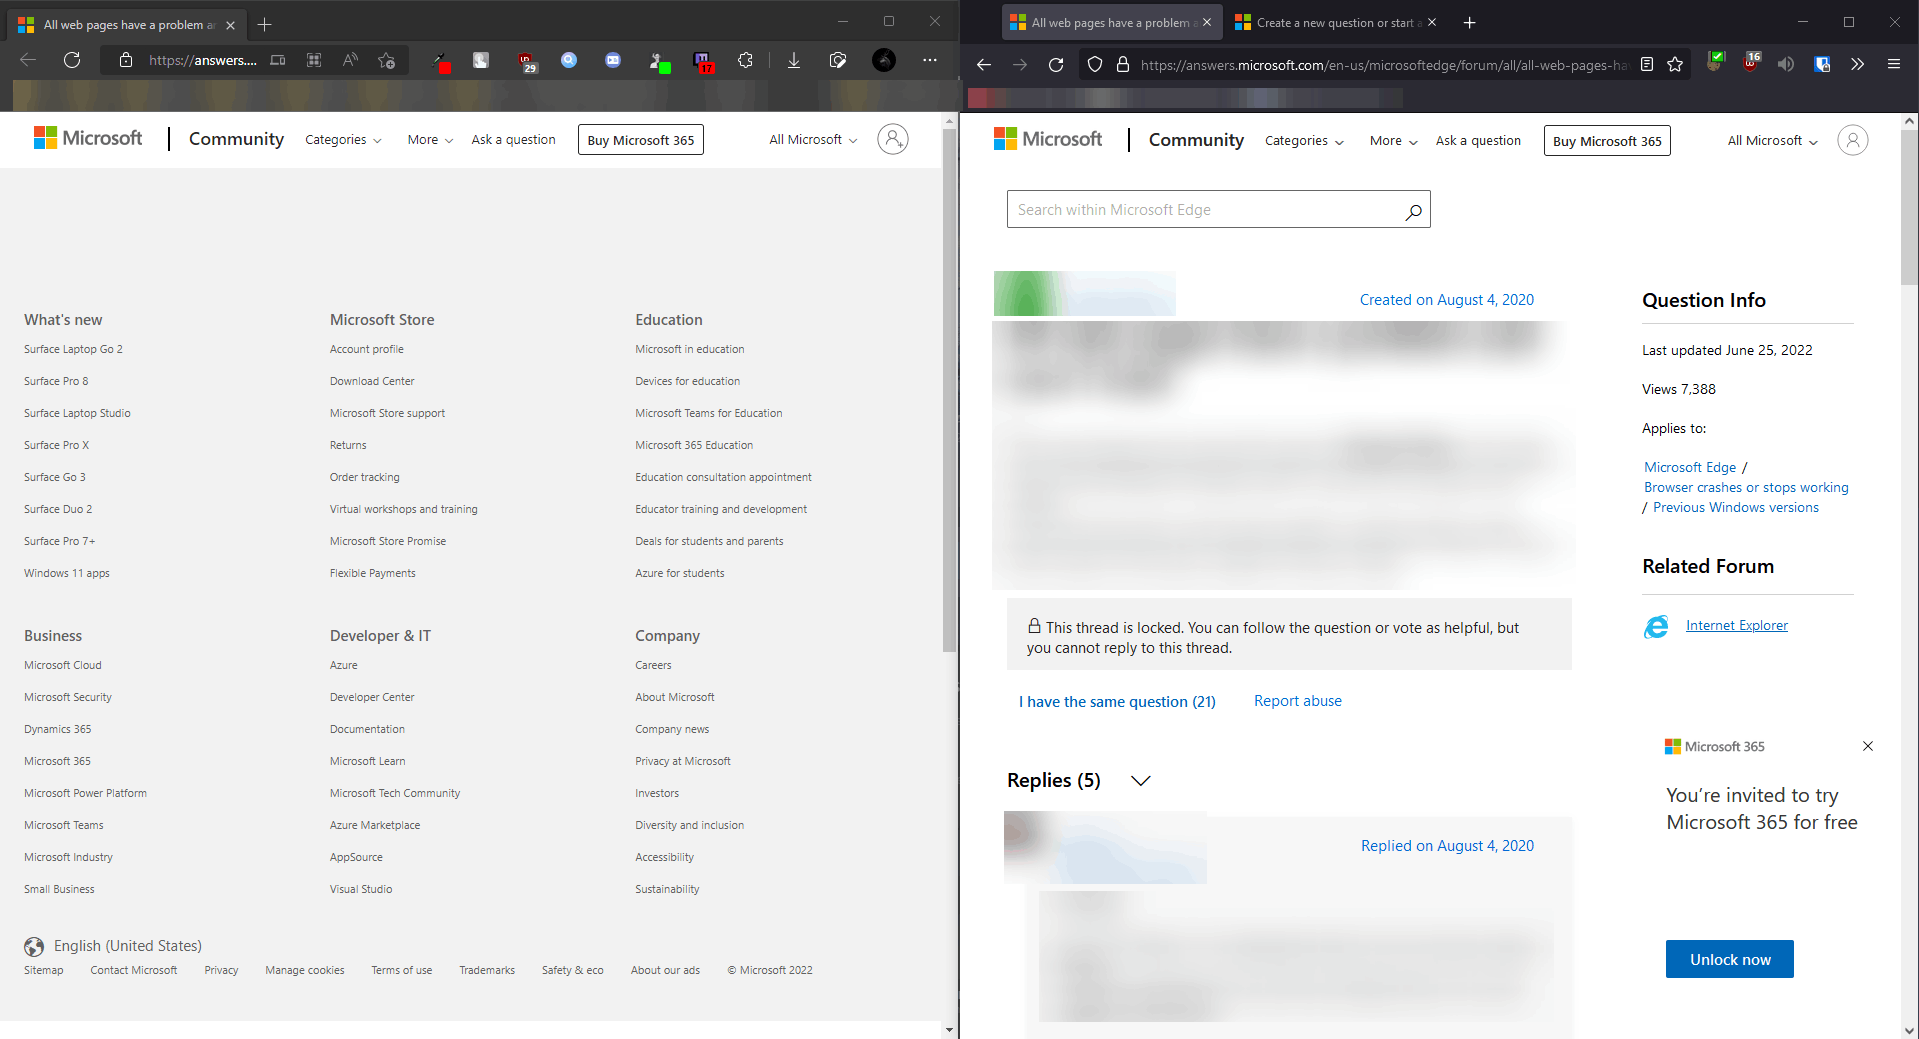Open a new tab in Firefox
The image size is (1919, 1039).
[1469, 22]
